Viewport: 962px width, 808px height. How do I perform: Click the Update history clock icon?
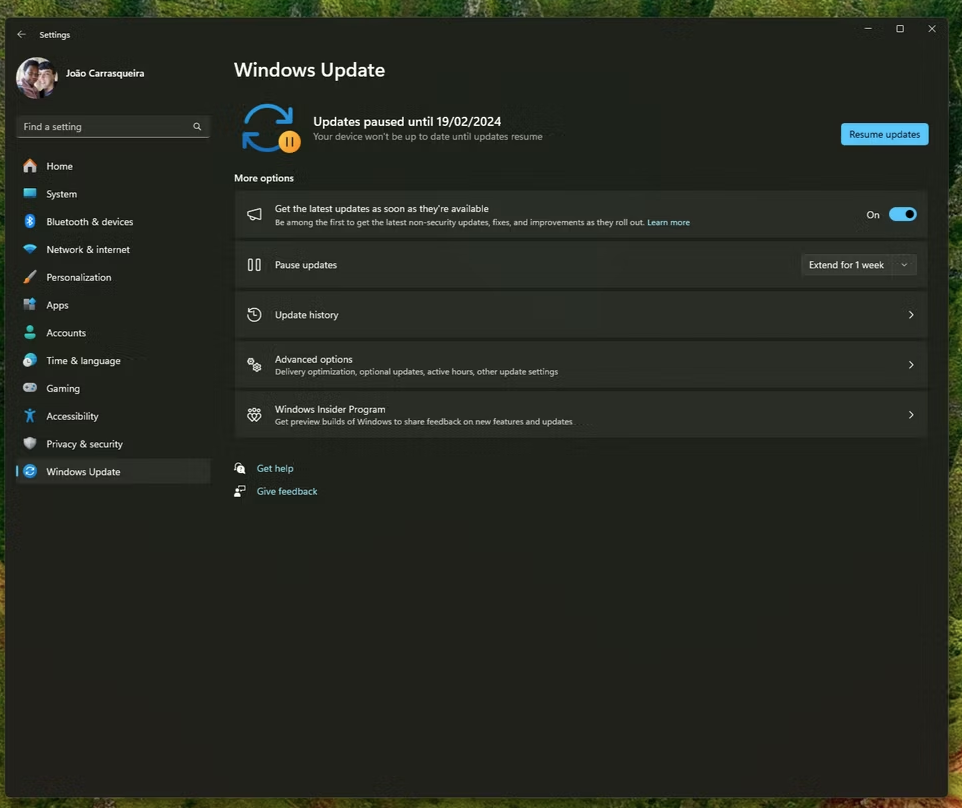[254, 315]
